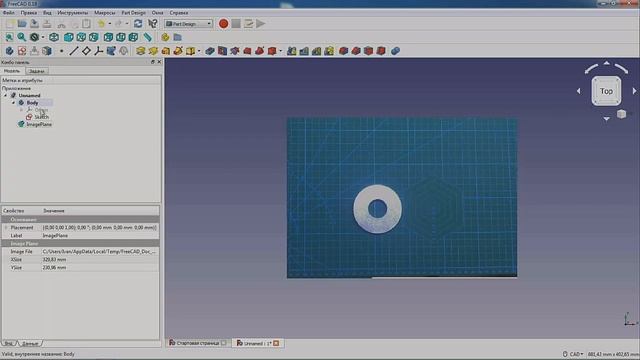The width and height of the screenshot is (640, 360).
Task: Collapse the Body tree node
Action: pyautogui.click(x=13, y=103)
